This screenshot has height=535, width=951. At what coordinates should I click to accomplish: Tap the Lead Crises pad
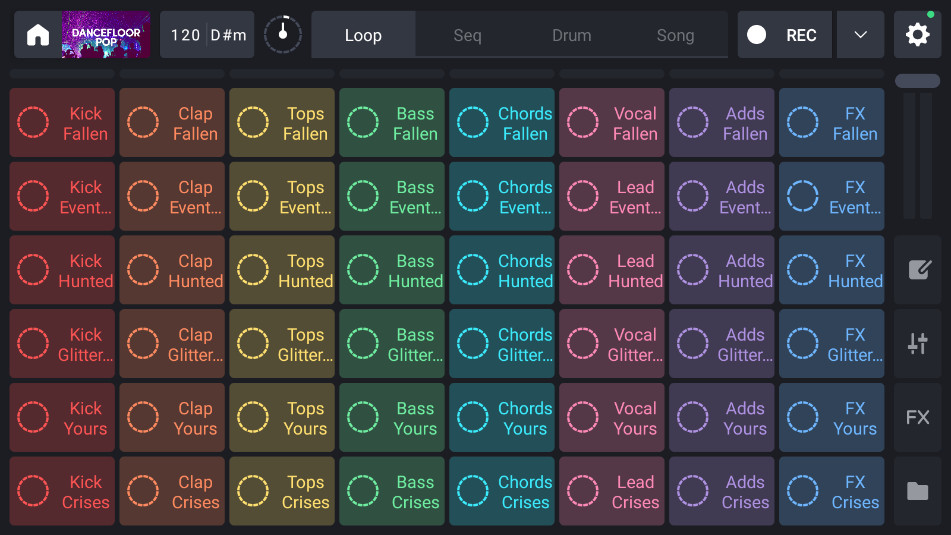(x=612, y=491)
